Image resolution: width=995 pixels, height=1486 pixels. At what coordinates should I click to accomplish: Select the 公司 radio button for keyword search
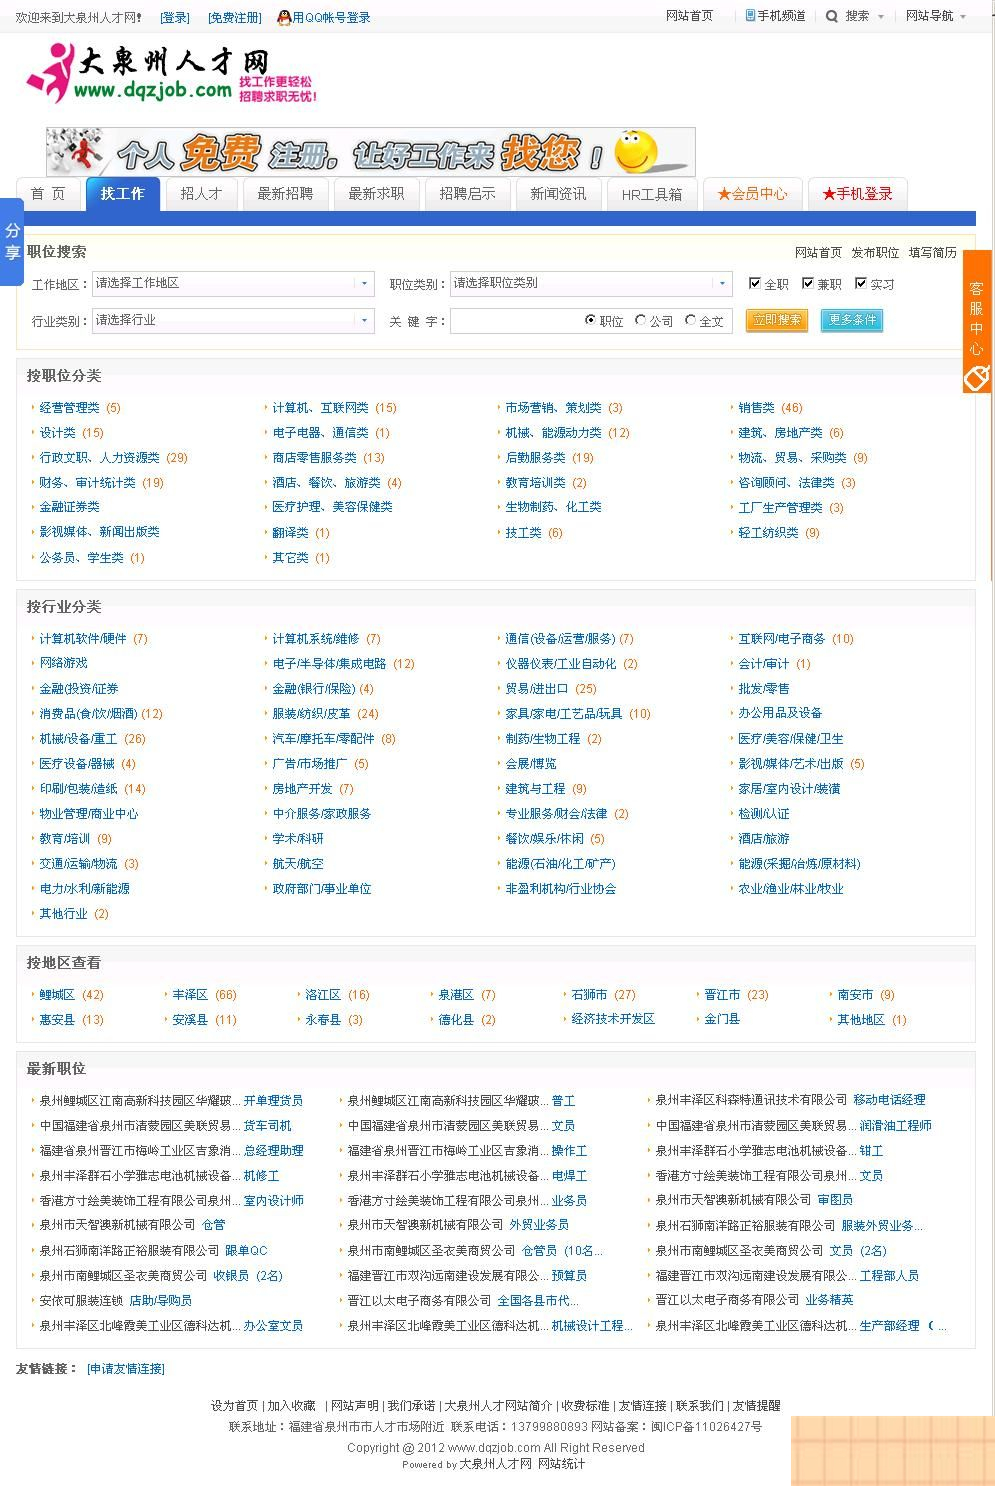tap(639, 320)
